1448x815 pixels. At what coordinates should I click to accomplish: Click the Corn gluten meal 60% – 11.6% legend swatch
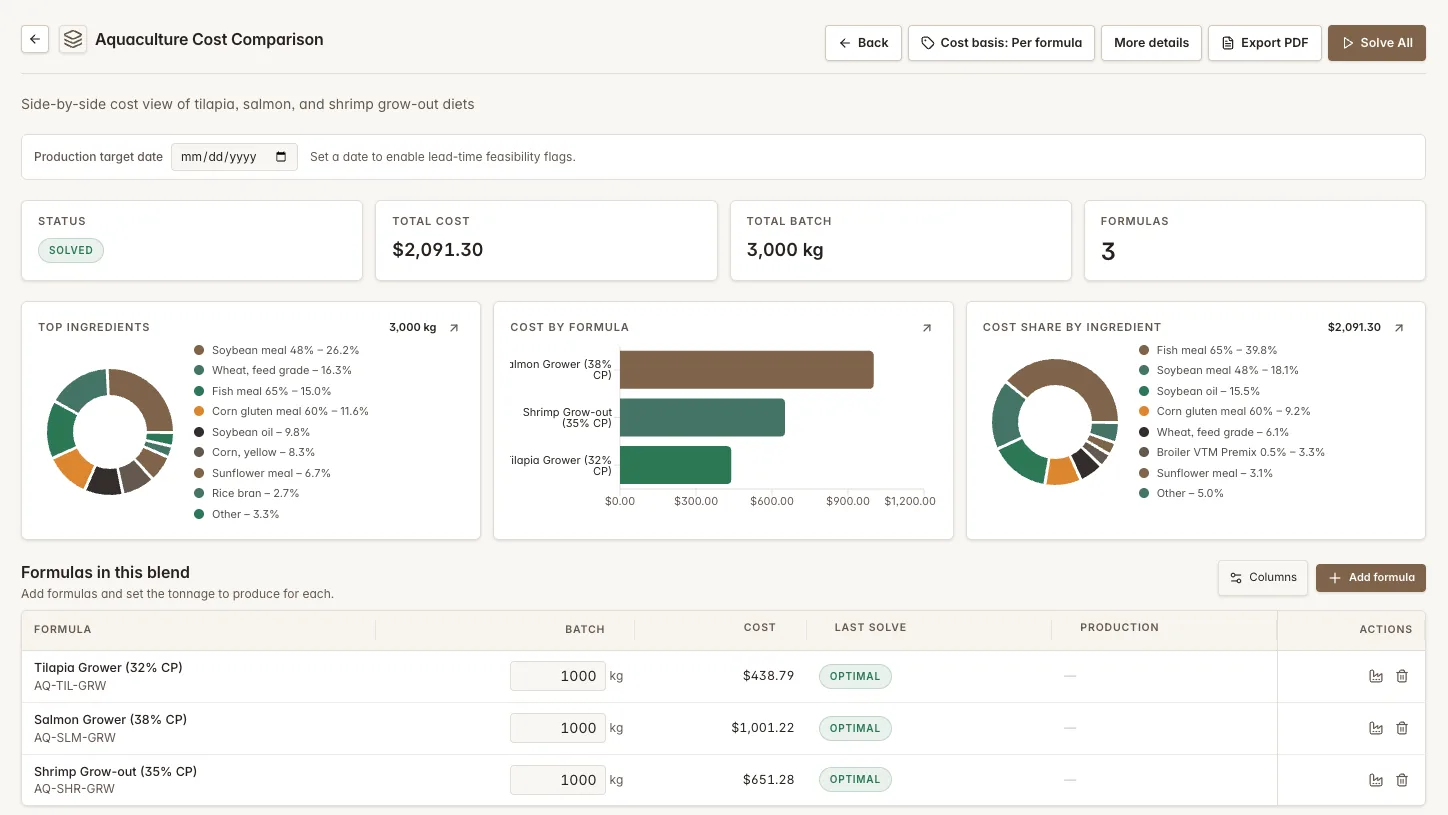coord(199,411)
